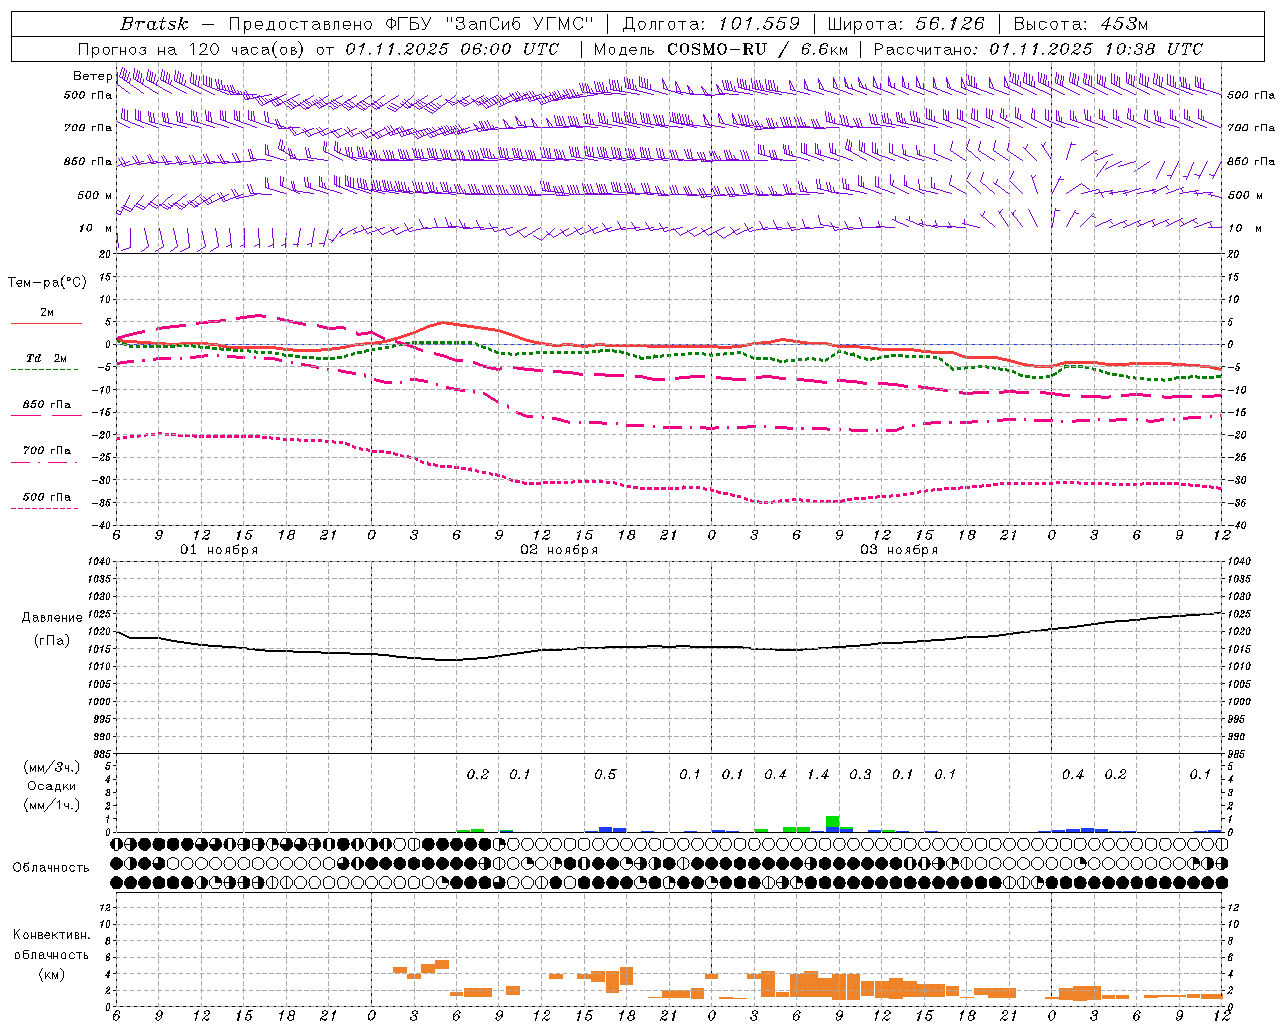Click the "500 м" wind level label on left

(95, 195)
